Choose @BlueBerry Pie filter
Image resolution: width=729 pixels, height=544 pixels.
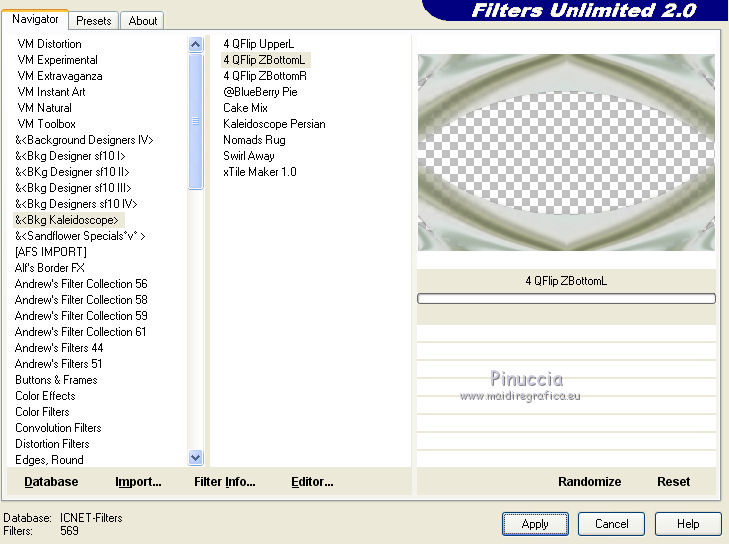click(260, 92)
